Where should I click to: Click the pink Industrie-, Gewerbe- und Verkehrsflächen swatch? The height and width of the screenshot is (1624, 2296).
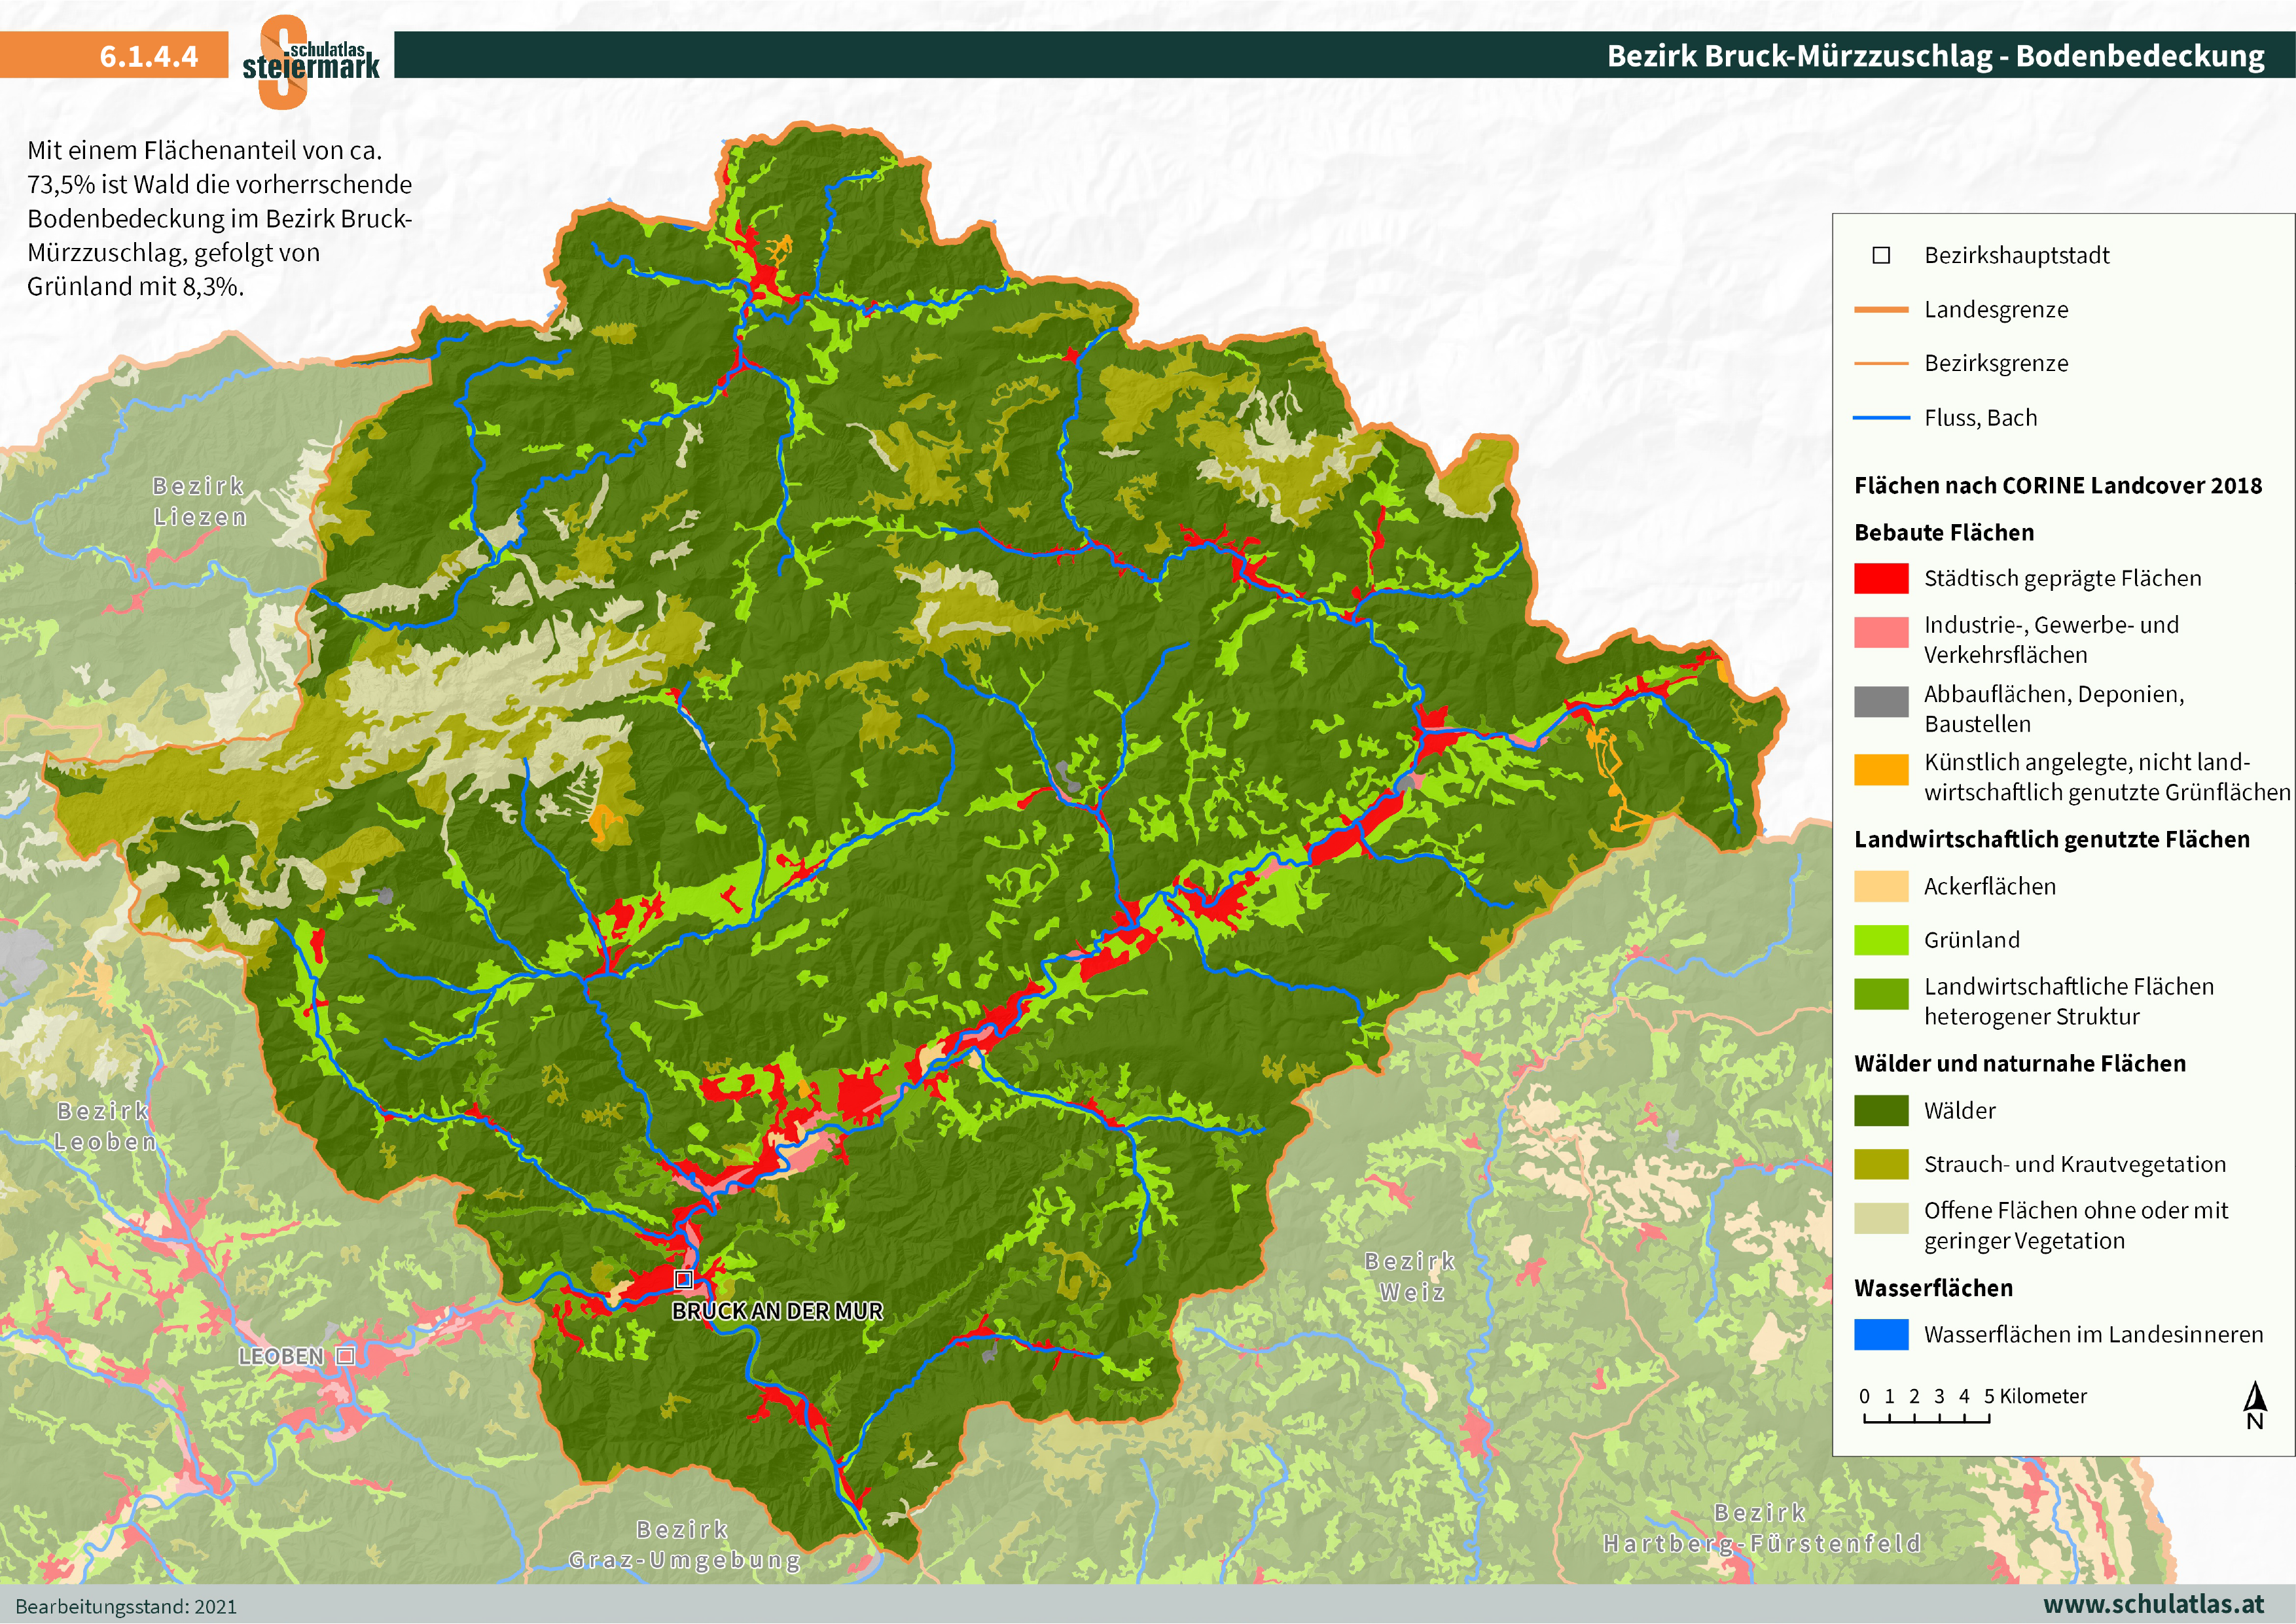(x=1881, y=632)
